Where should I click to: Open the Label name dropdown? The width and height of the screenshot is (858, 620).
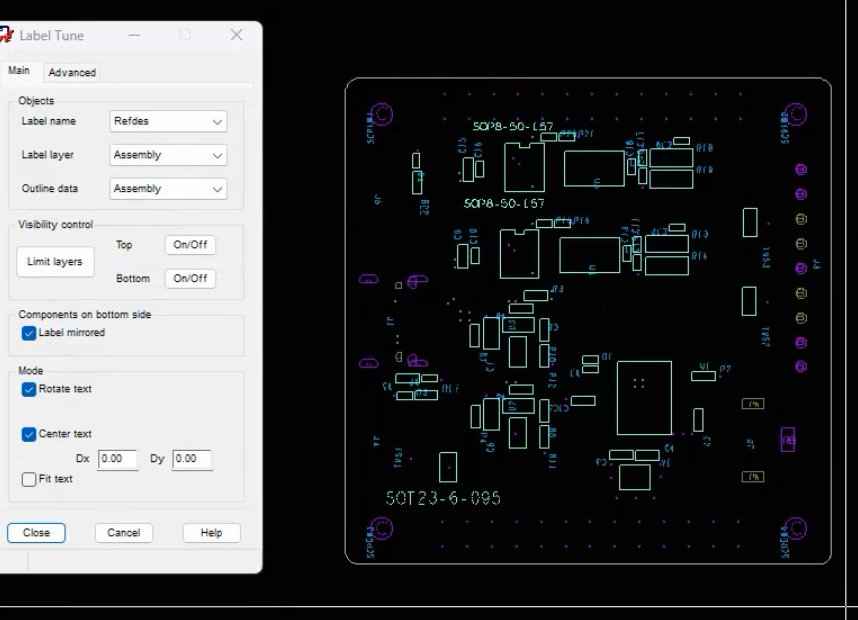(x=168, y=121)
